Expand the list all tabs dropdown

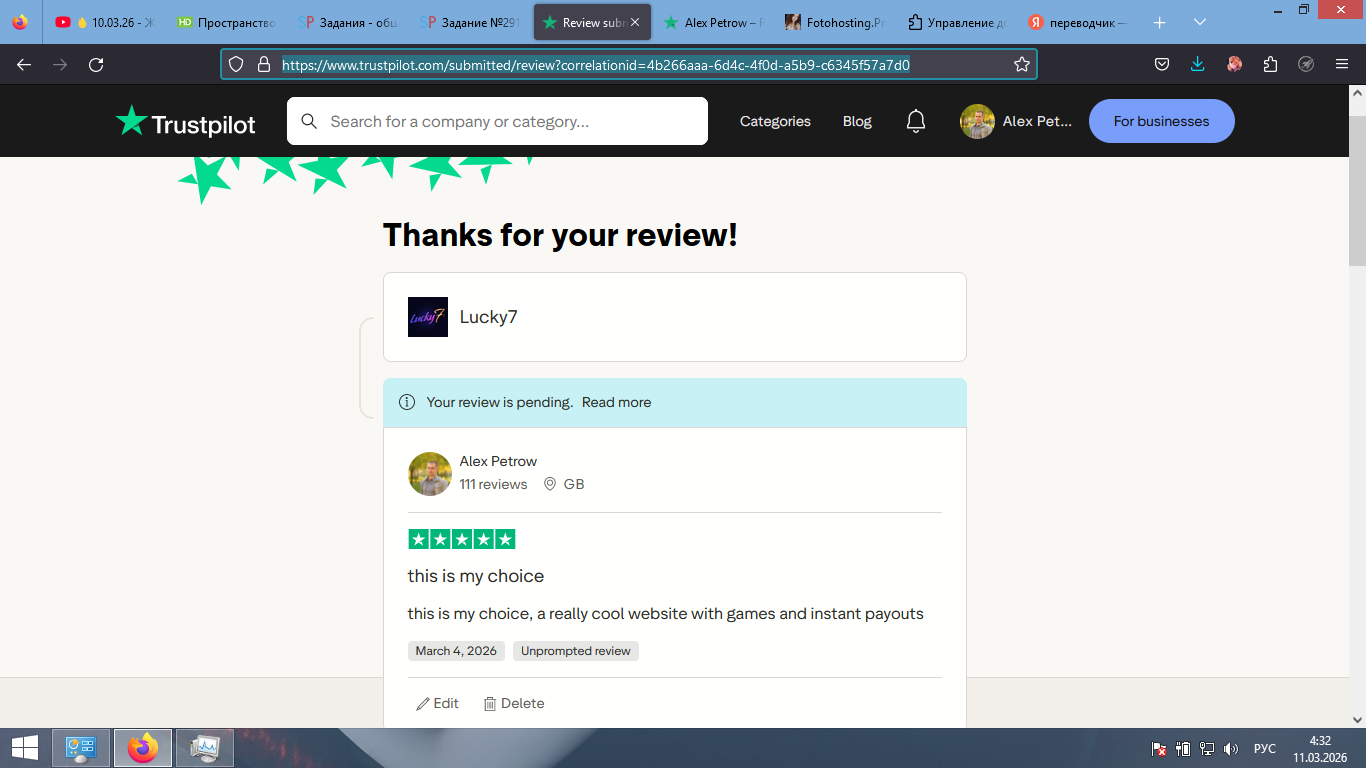pyautogui.click(x=1200, y=22)
